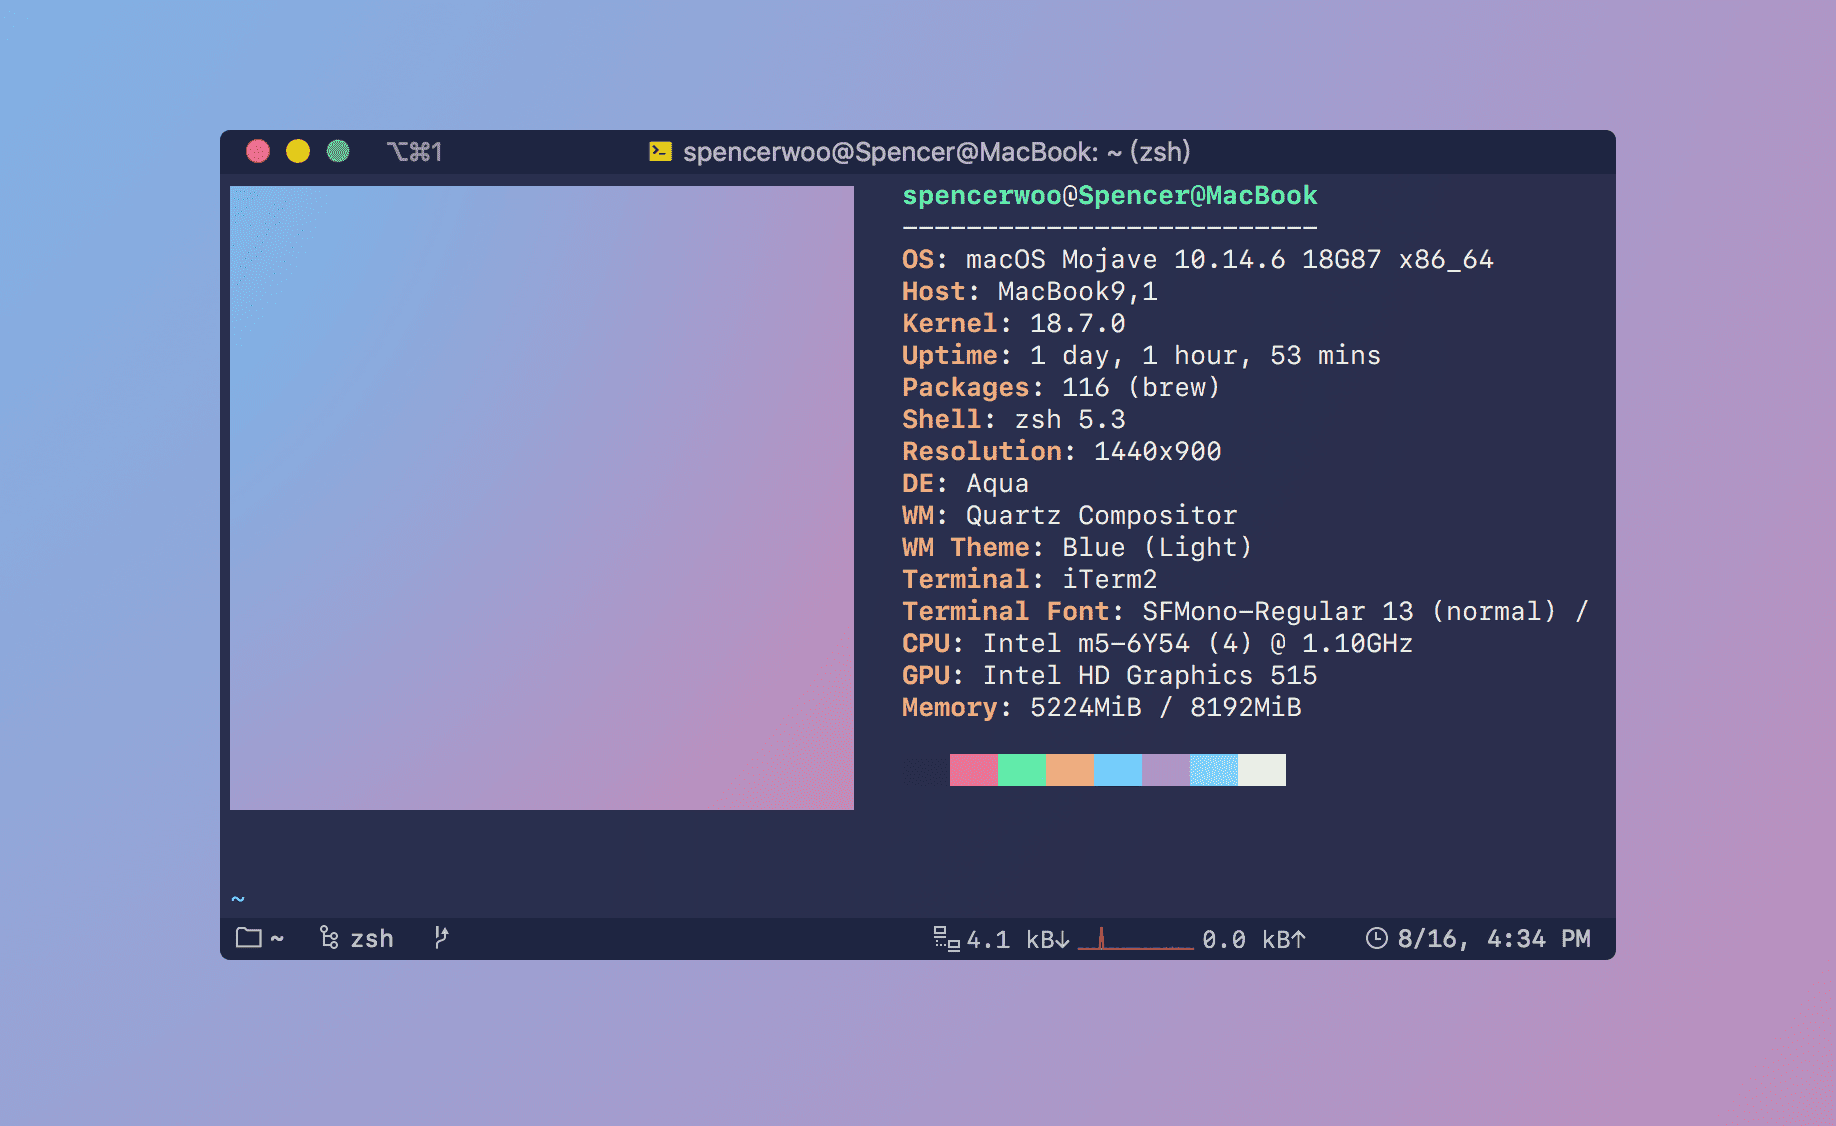Click the OS line showing macOS Mojave
This screenshot has width=1836, height=1126.
1198,260
